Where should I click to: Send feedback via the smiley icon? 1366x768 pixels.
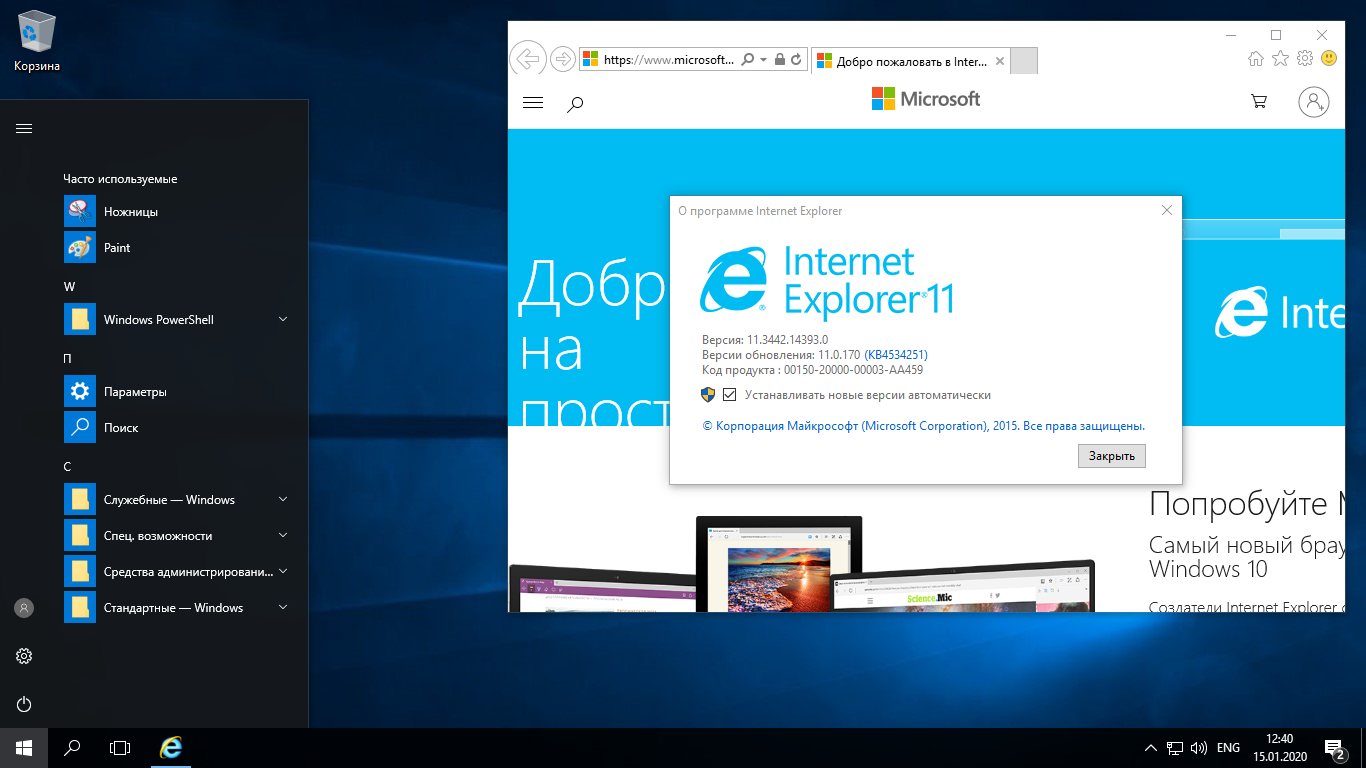point(1328,59)
